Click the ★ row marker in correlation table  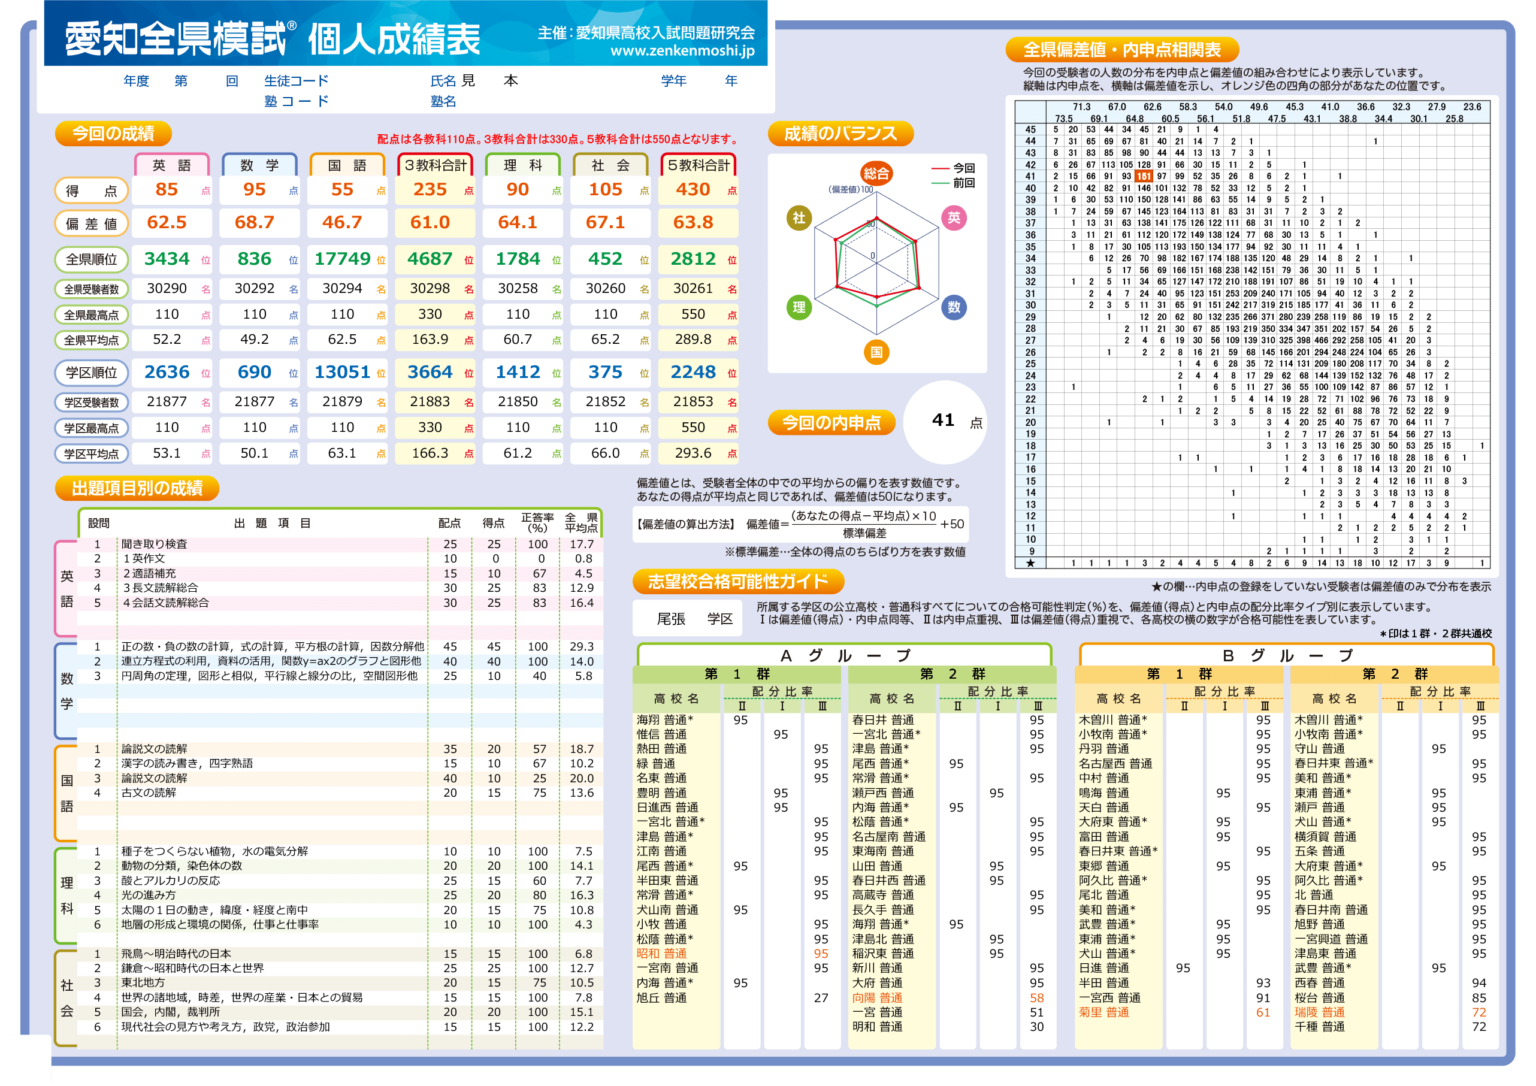[1030, 563]
